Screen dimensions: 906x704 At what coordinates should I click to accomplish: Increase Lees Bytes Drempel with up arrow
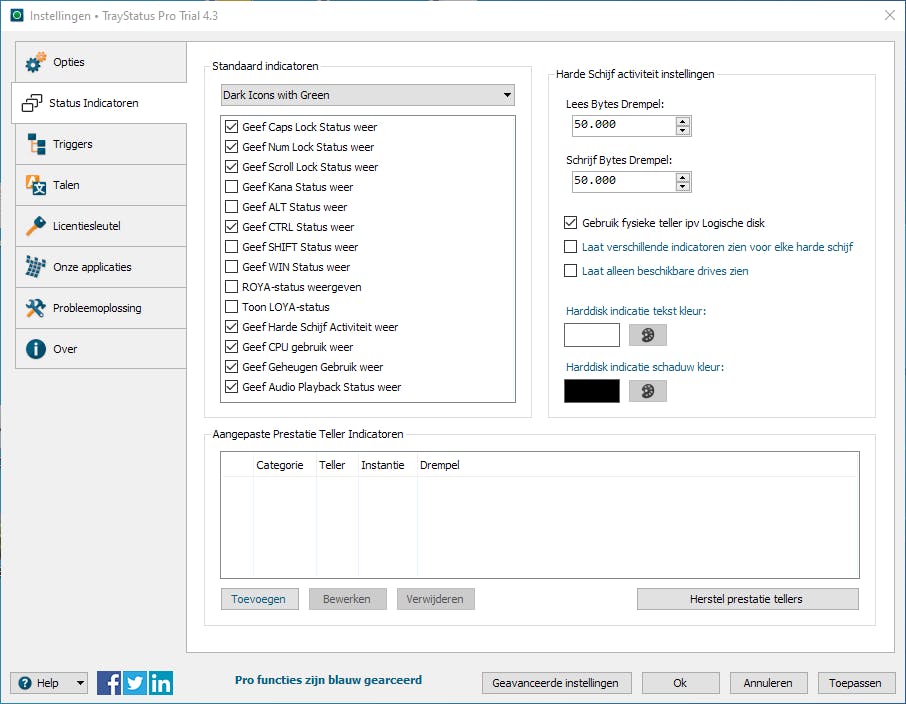683,121
